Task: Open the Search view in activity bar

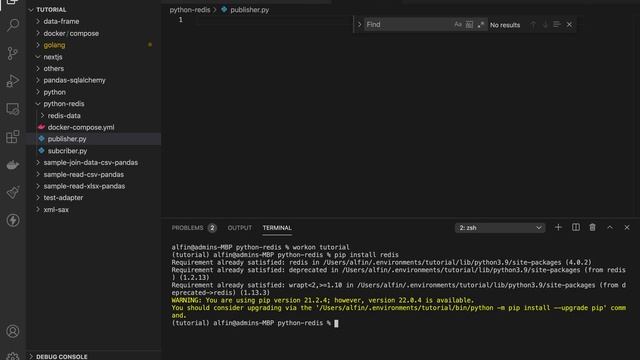Action: click(13, 25)
